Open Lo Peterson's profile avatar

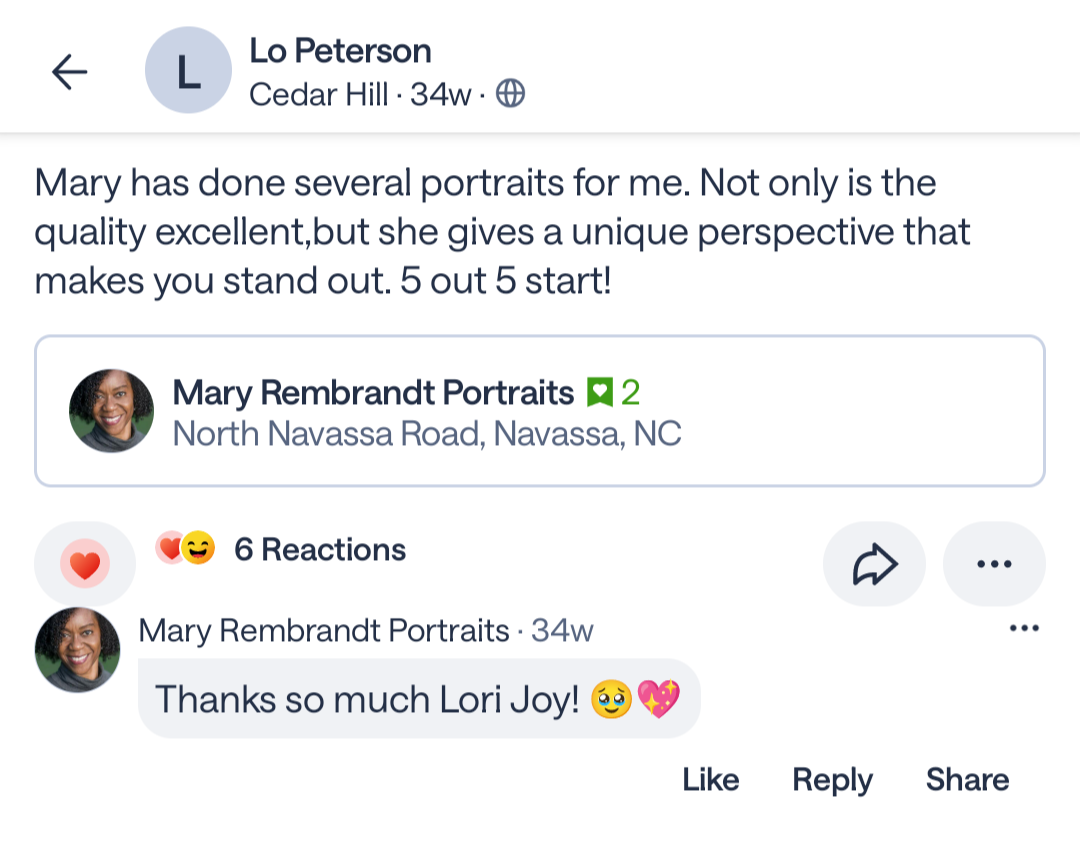188,70
